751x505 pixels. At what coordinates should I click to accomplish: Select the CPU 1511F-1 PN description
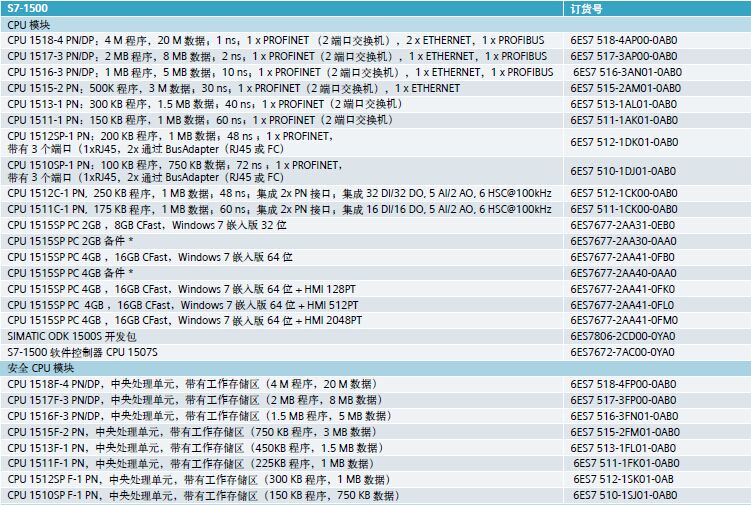pyautogui.click(x=191, y=463)
